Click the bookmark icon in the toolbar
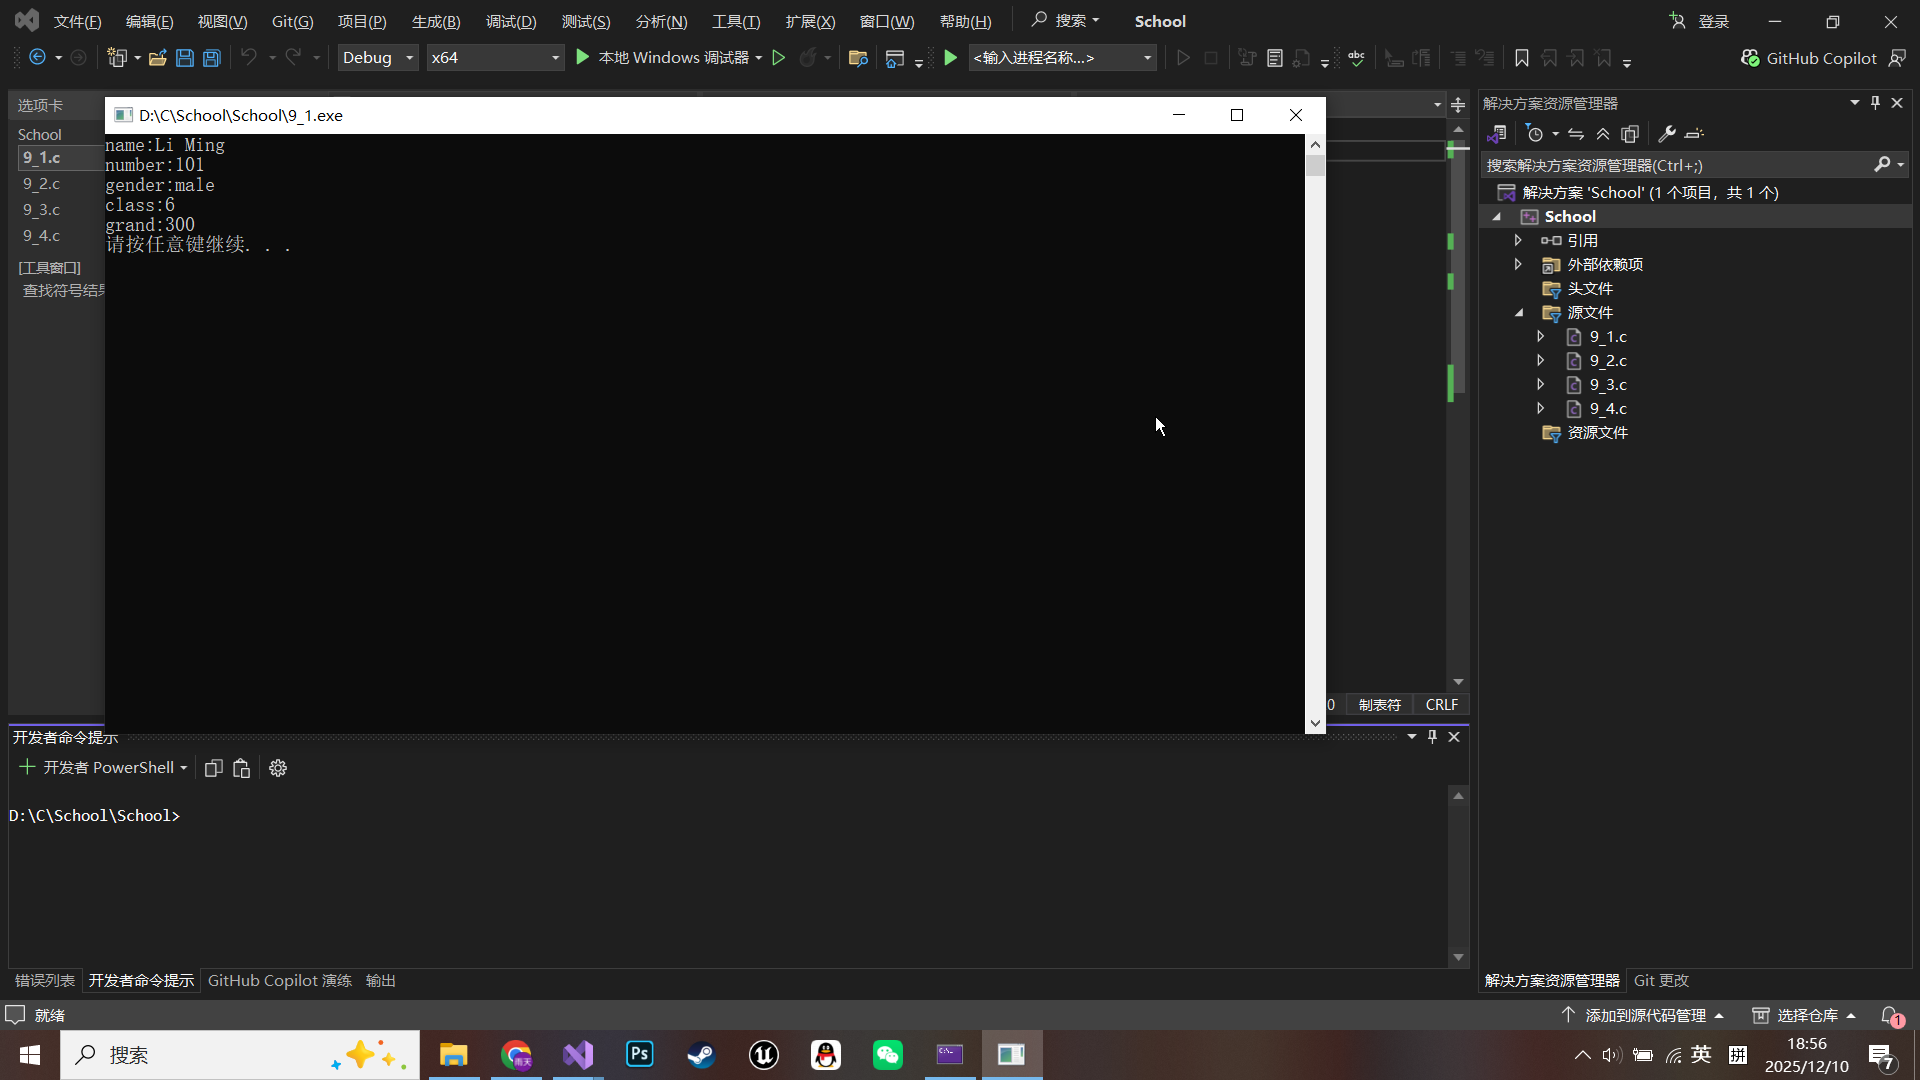Viewport: 1920px width, 1080px height. click(x=1521, y=58)
